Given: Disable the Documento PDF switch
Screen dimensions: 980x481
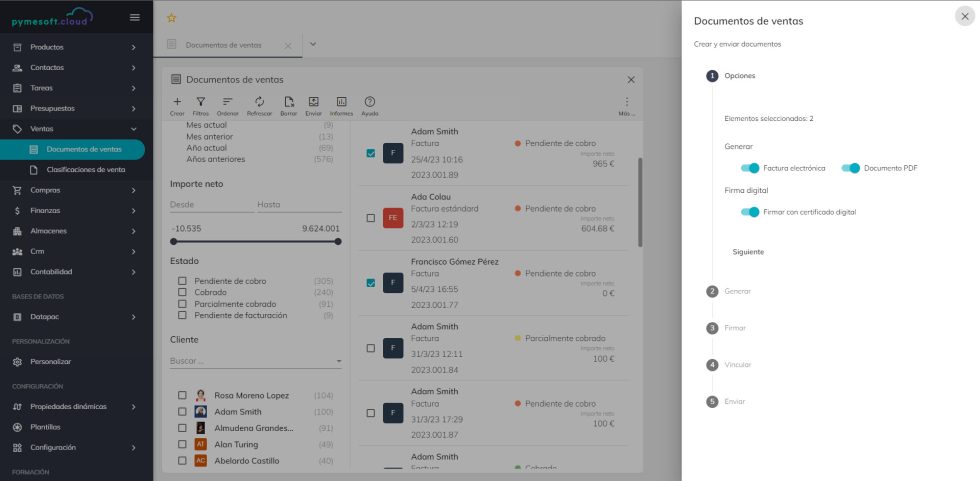Looking at the screenshot, I should (851, 168).
